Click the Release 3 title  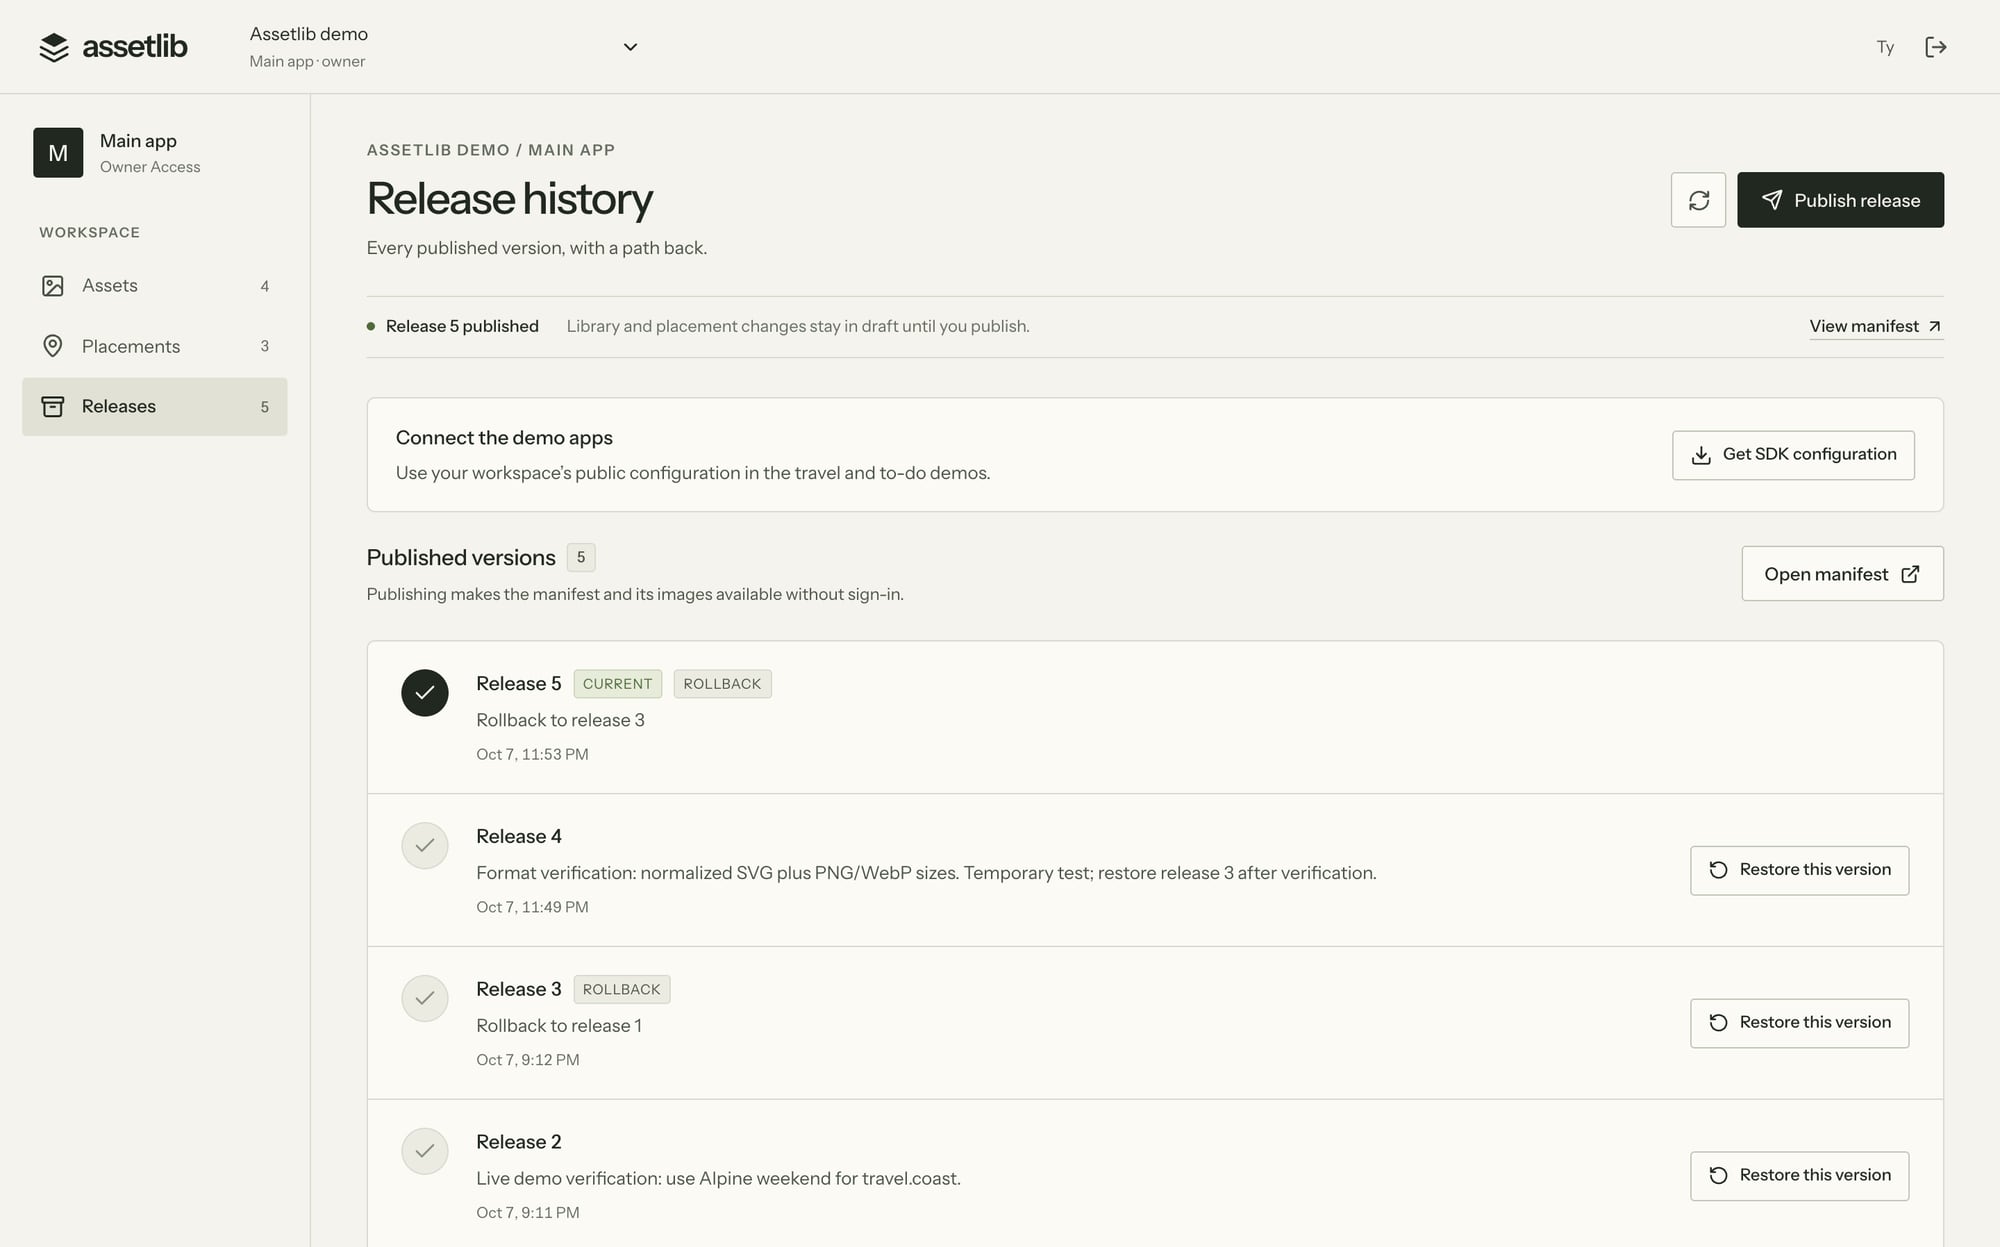pyautogui.click(x=518, y=989)
